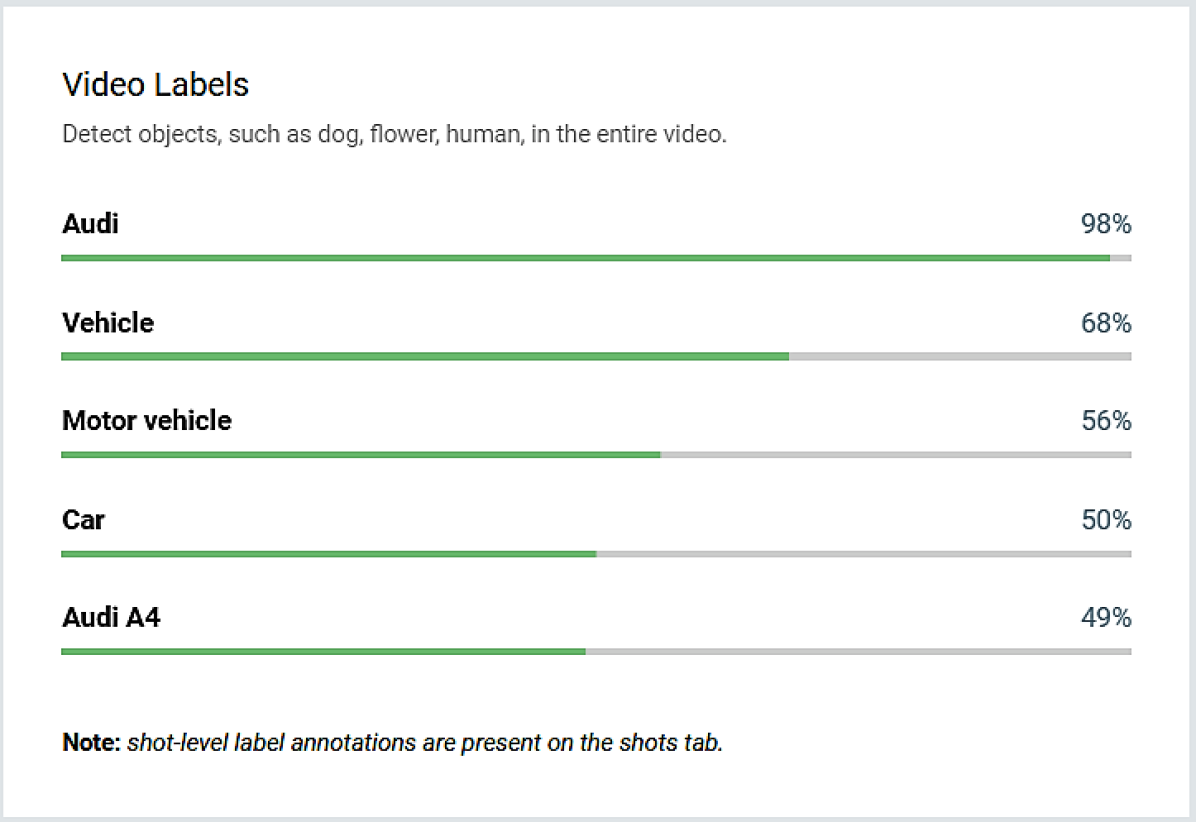Click the Video Labels heading
The width and height of the screenshot is (1196, 822).
pos(155,85)
